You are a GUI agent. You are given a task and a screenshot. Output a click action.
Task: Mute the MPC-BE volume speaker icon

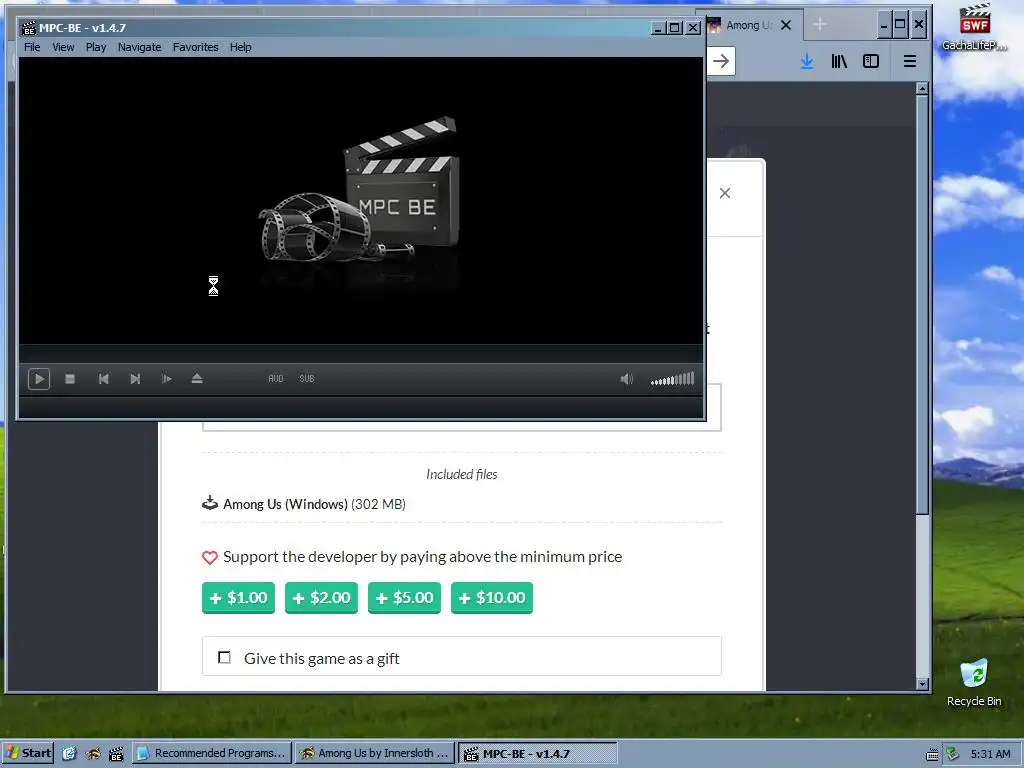click(626, 379)
